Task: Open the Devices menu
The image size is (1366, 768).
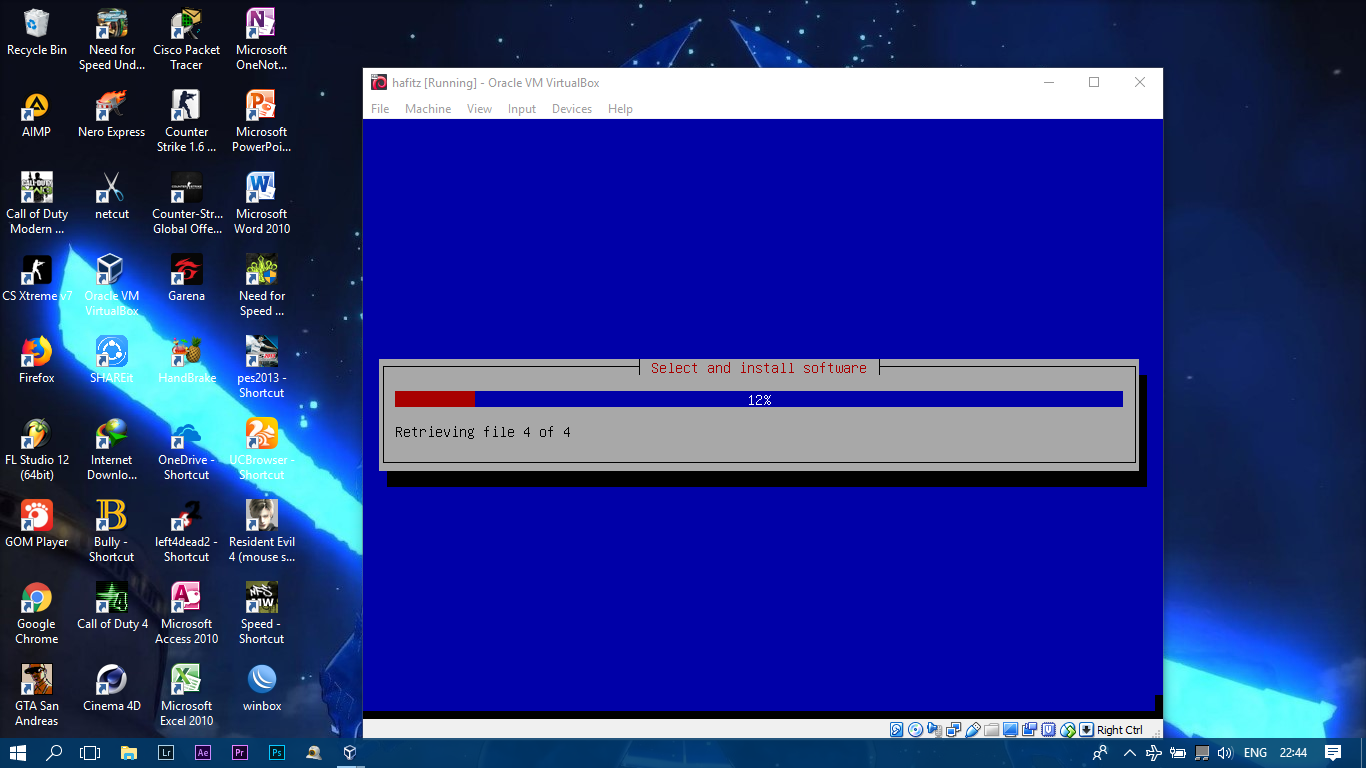Action: click(x=572, y=109)
